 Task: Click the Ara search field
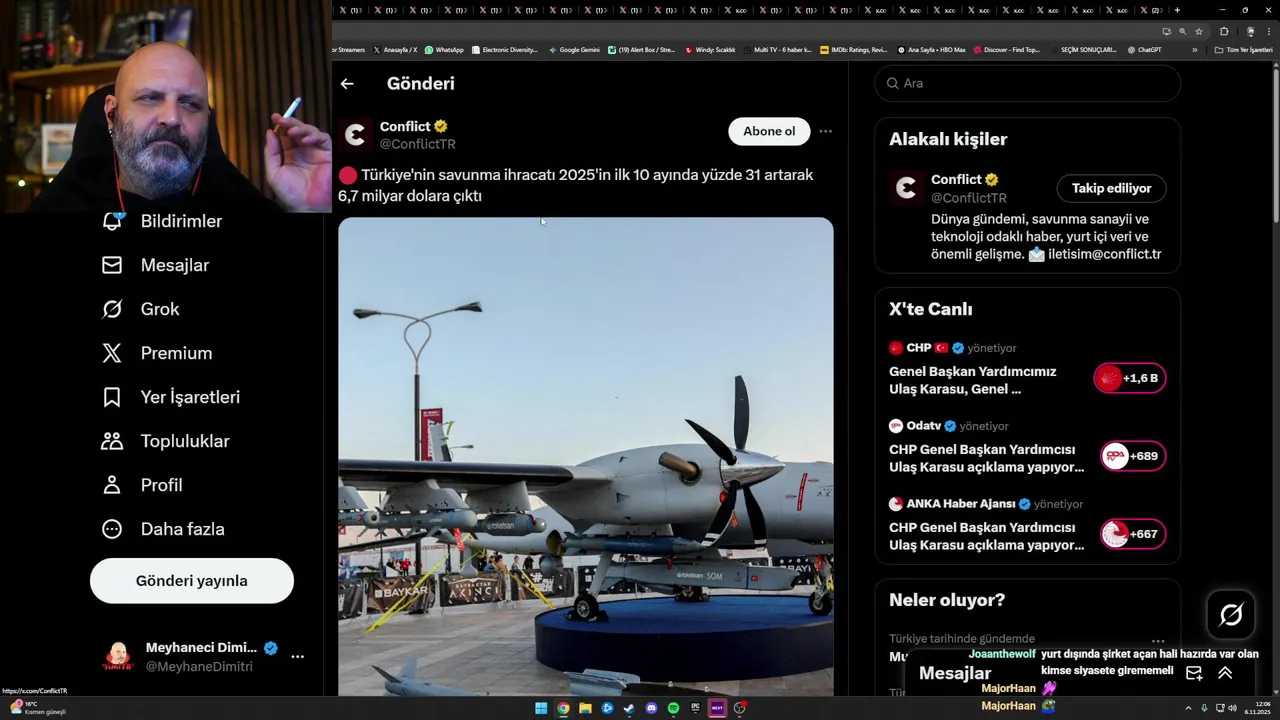[1028, 83]
